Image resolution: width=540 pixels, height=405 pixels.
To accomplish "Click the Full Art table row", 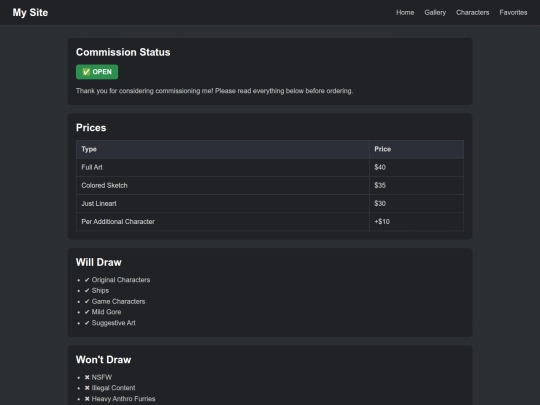I will pos(270,167).
